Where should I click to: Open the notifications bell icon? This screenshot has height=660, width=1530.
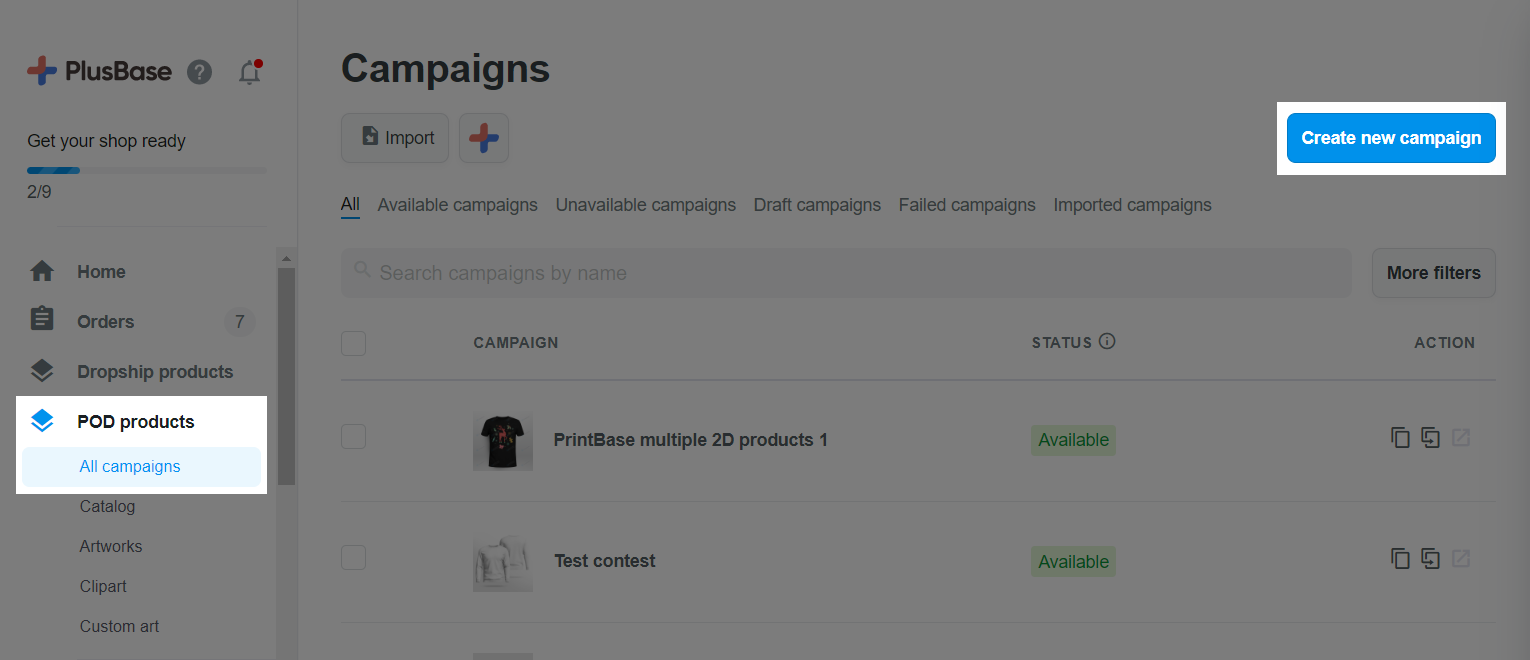tap(249, 72)
